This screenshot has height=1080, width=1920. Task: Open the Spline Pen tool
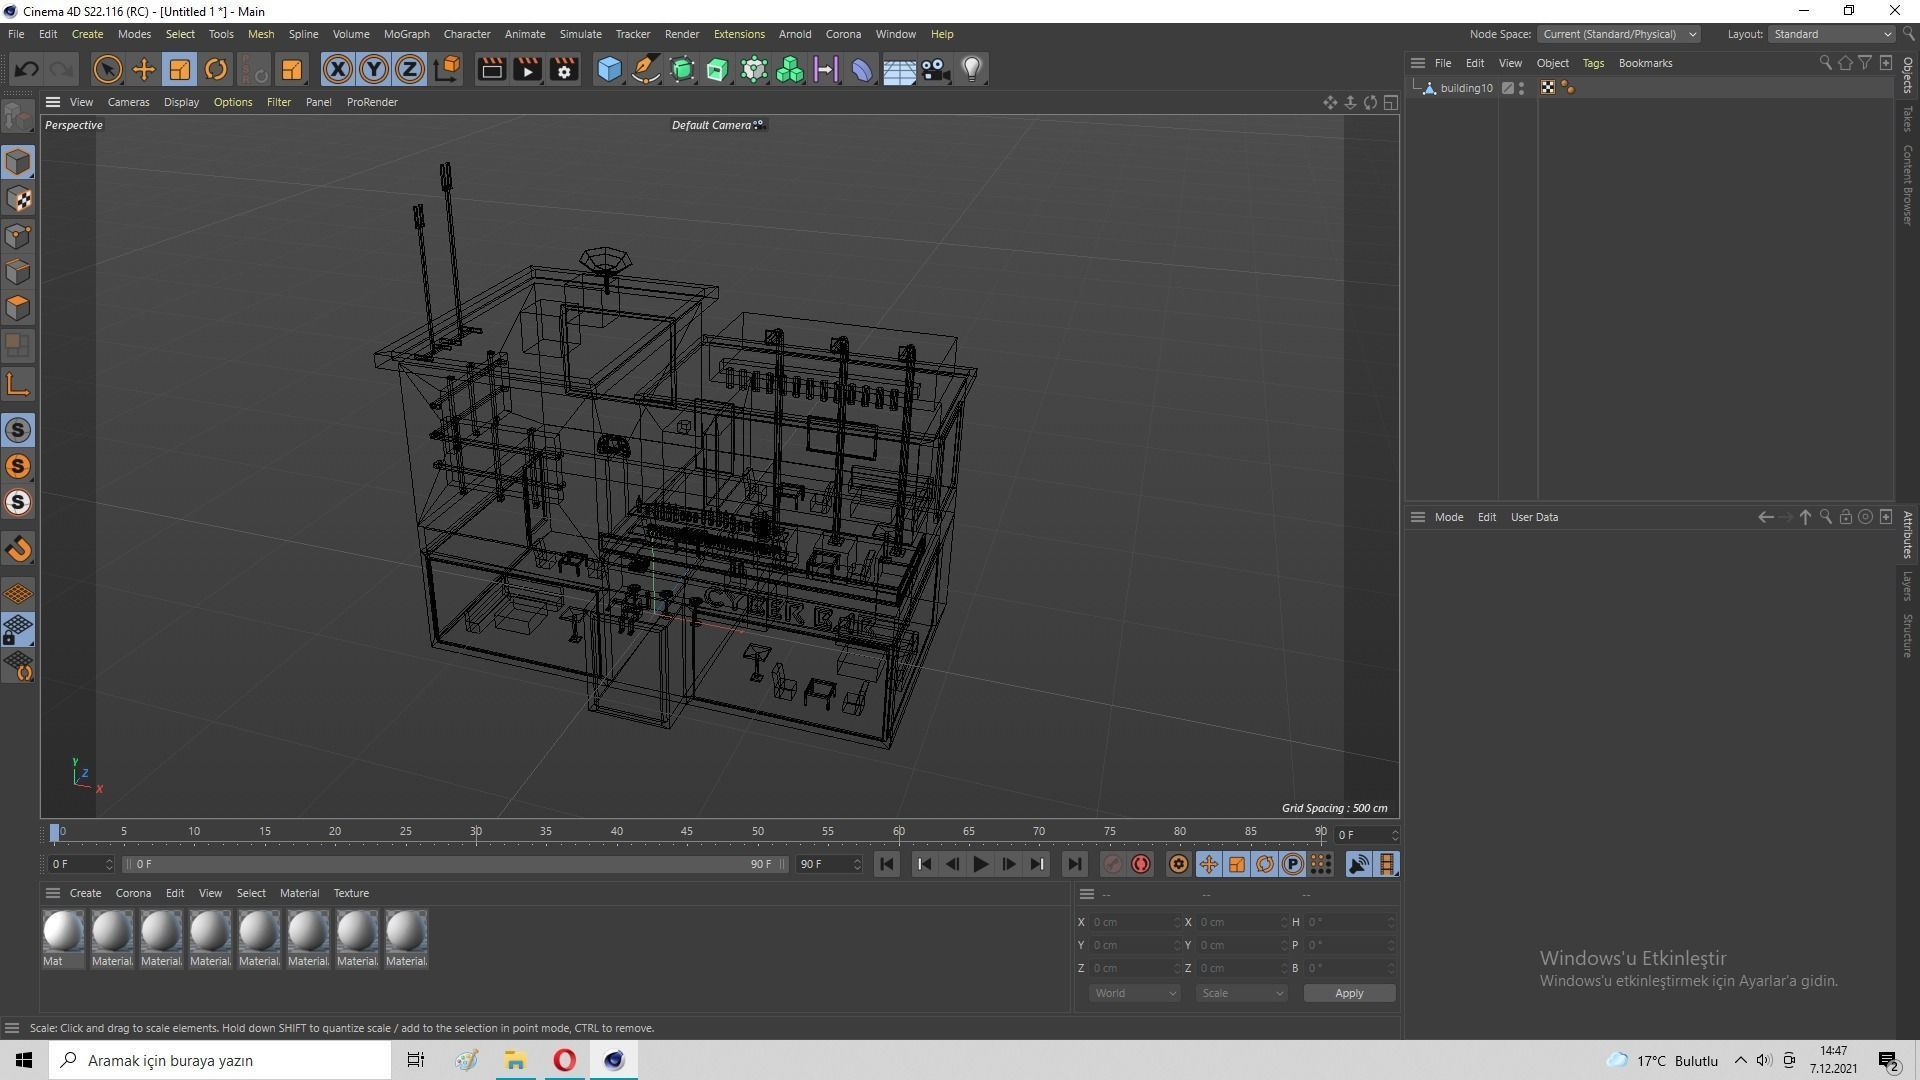coord(646,69)
